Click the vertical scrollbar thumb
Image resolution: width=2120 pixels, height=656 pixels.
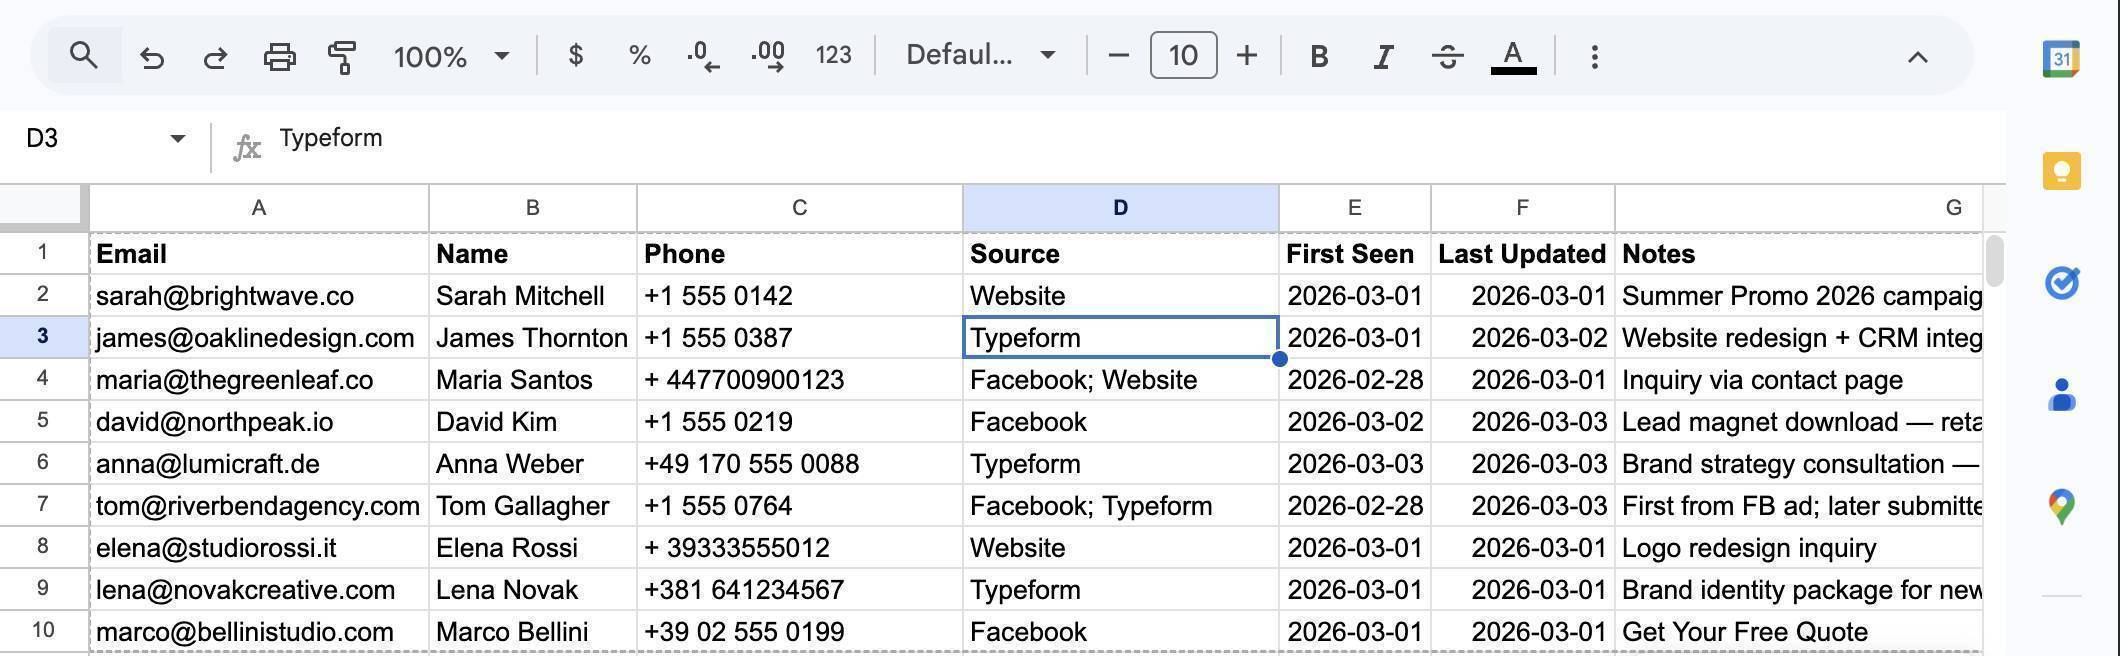pos(1994,260)
